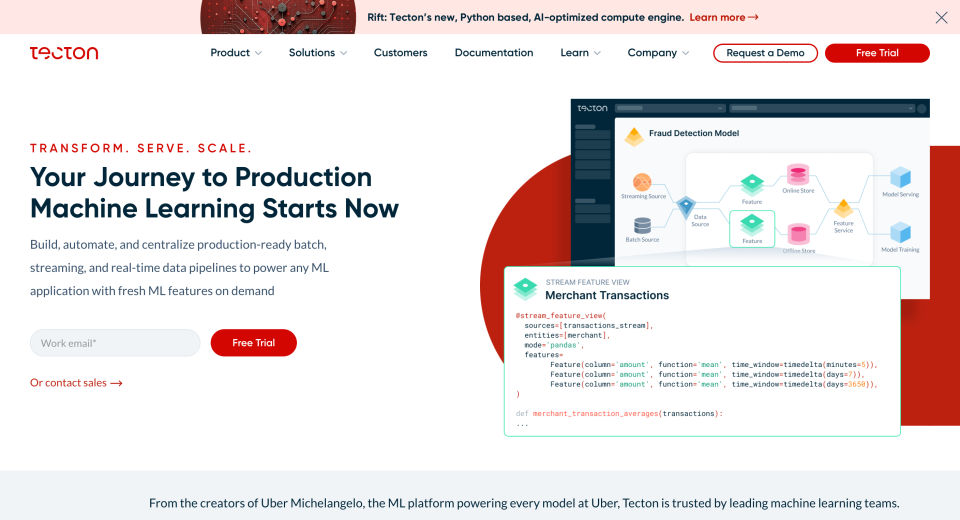Go to the Customers page
Screen dimensions: 960x520
click(400, 53)
